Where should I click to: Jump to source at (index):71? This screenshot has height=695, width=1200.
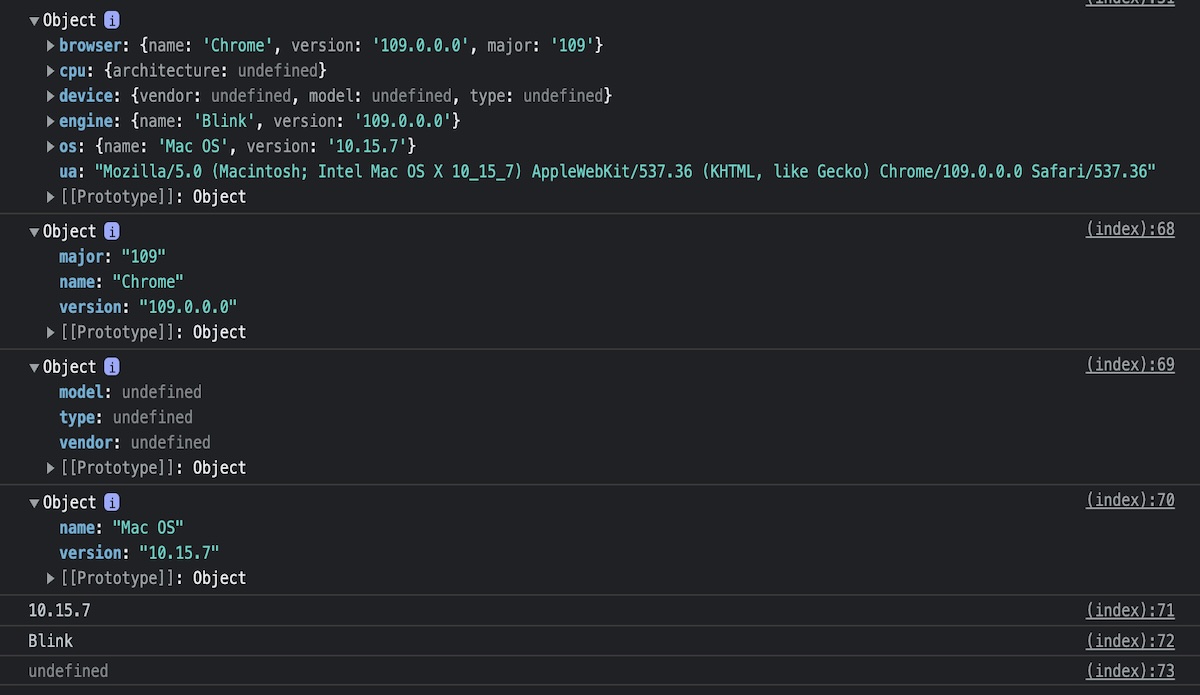click(x=1129, y=610)
